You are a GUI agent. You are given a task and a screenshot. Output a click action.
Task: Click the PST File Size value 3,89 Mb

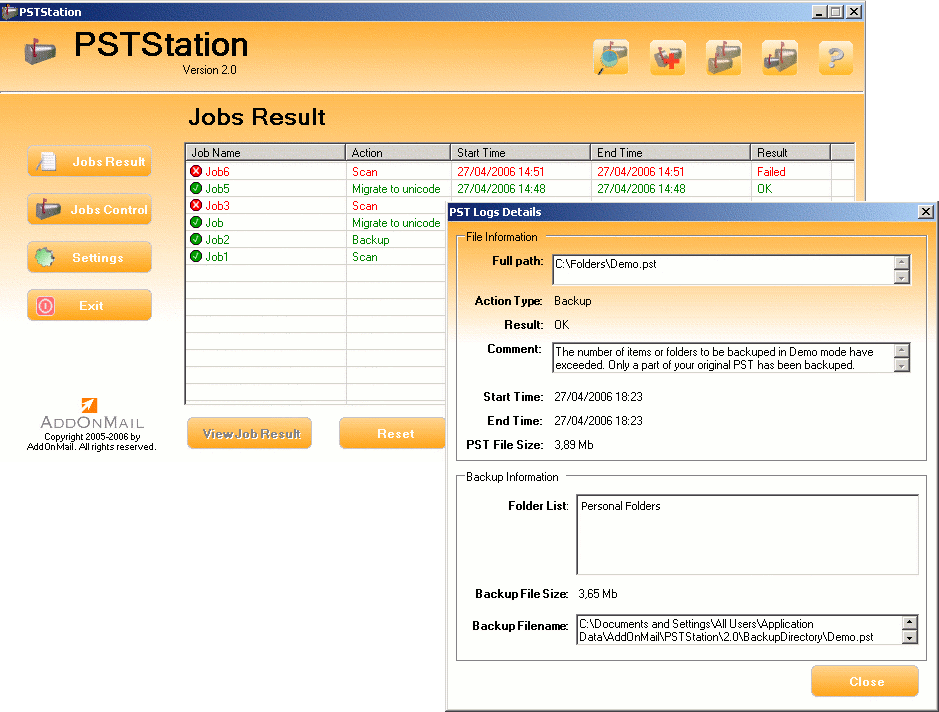[x=574, y=445]
